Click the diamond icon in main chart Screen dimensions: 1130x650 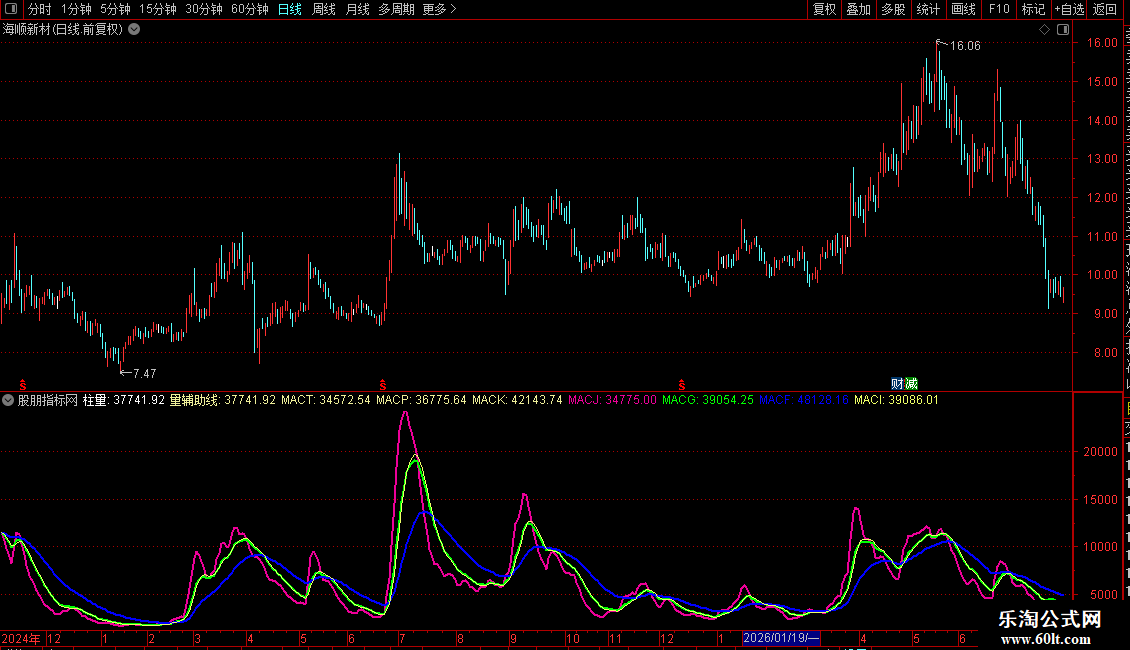click(x=1044, y=30)
